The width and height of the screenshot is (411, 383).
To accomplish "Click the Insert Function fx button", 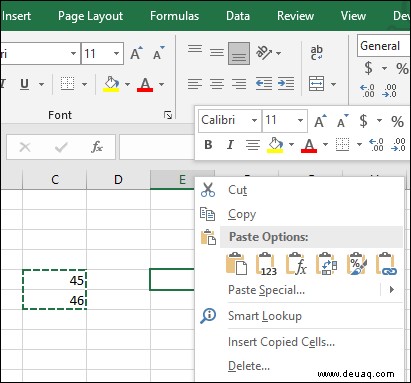I will click(x=97, y=147).
